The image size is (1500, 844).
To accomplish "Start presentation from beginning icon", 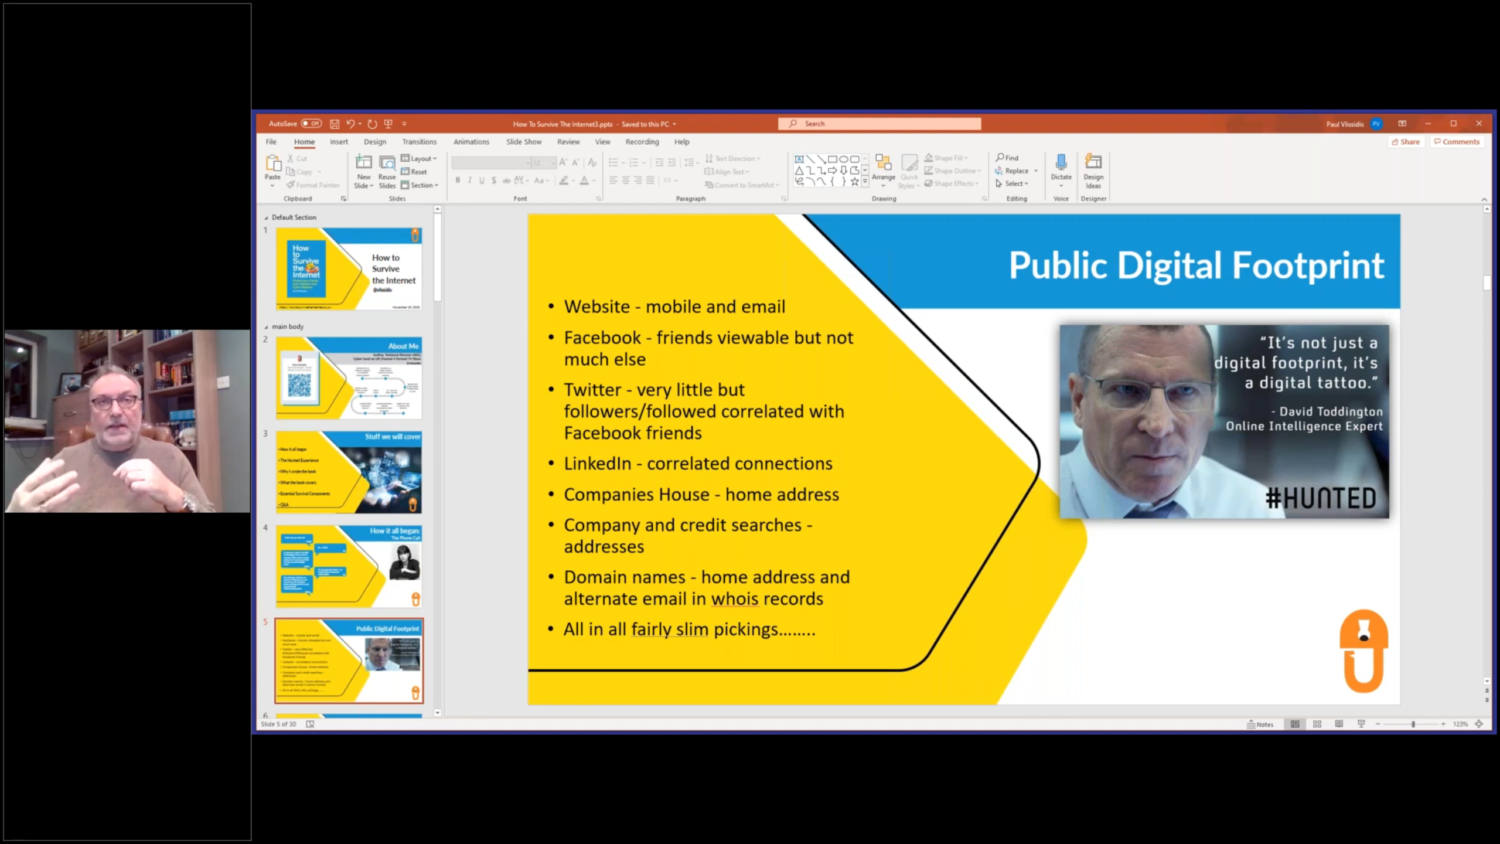I will [388, 124].
